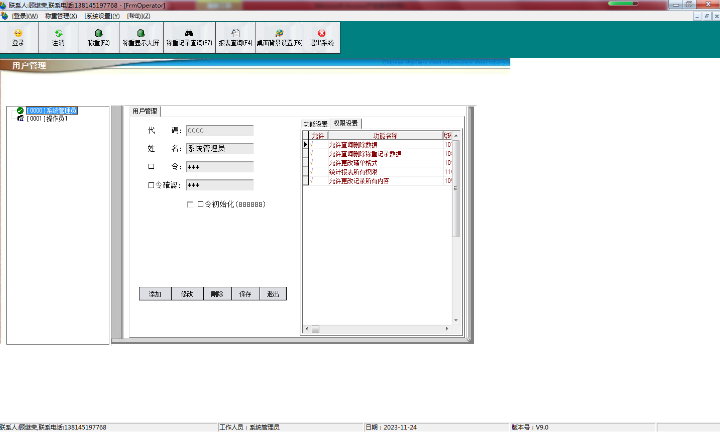
Task: Open the 帮助(Z) menu
Action: click(x=139, y=16)
